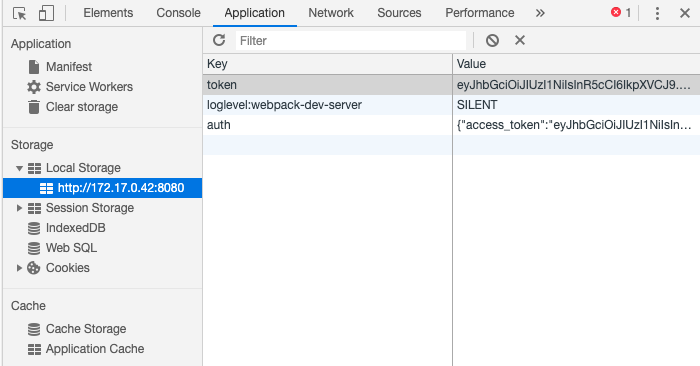This screenshot has height=366, width=700.
Task: Select the SILENT value cell
Action: point(576,105)
